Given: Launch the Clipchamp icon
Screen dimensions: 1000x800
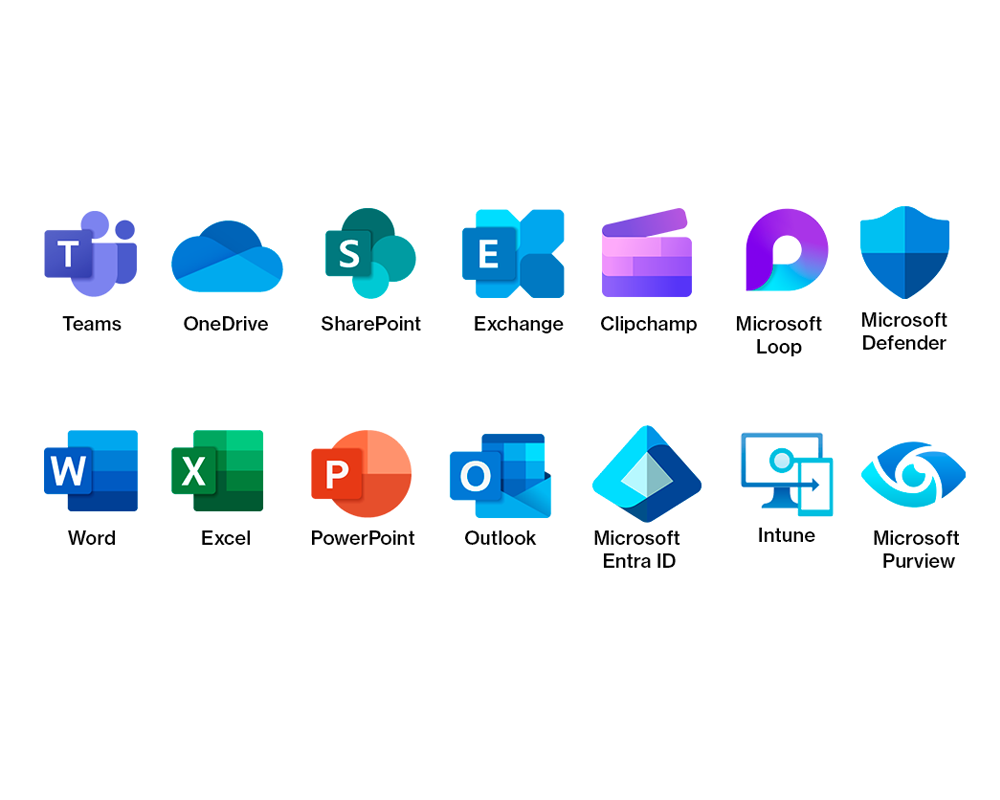Looking at the screenshot, I should [x=647, y=253].
